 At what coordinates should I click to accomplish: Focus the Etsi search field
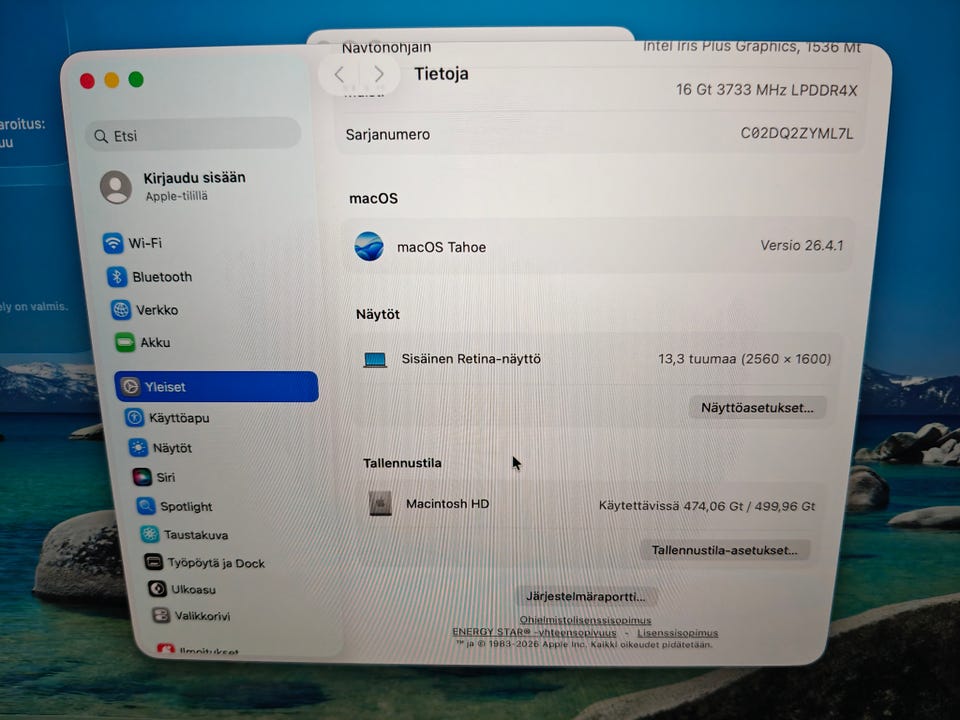click(193, 135)
